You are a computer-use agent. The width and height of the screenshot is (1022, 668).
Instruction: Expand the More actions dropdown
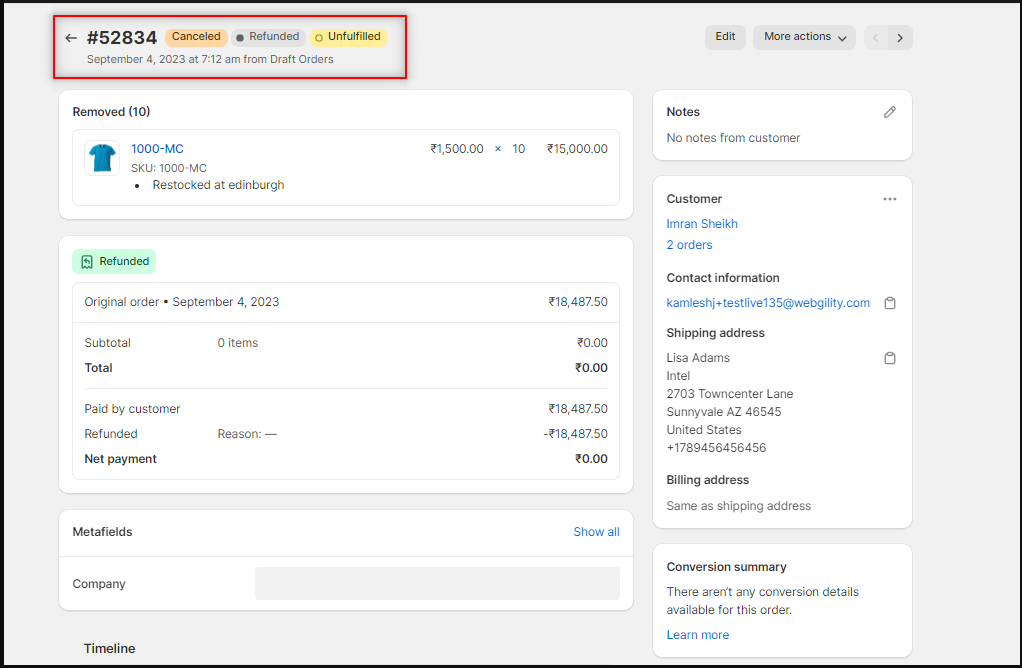click(x=804, y=37)
